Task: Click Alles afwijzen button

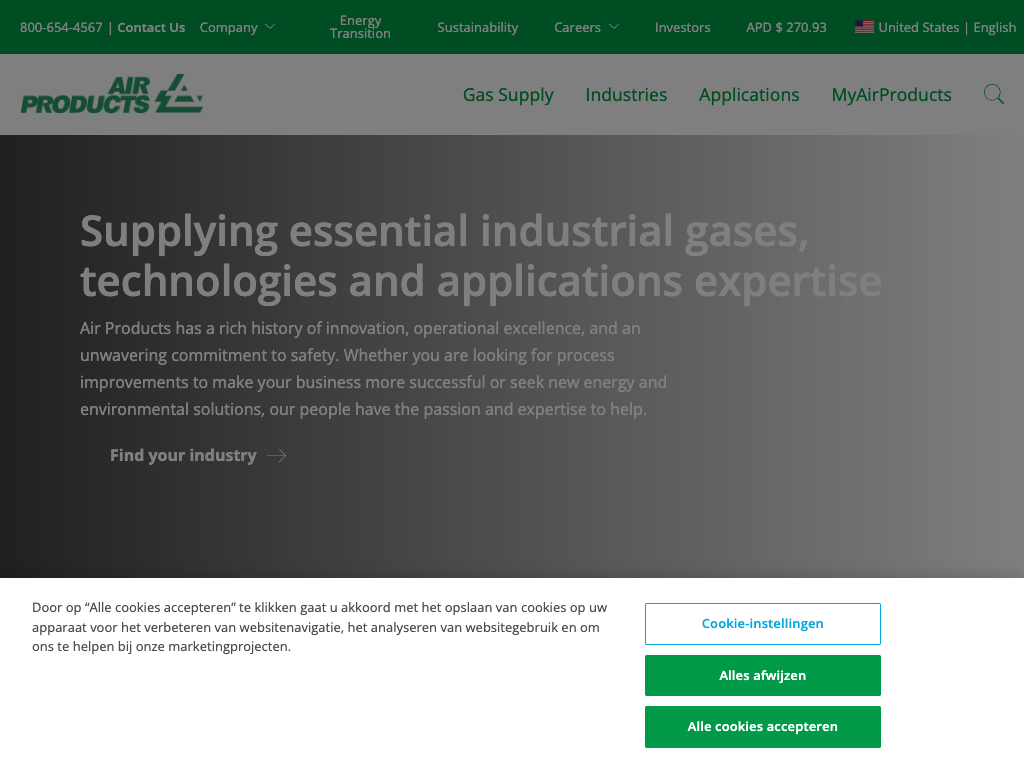Action: coord(763,675)
